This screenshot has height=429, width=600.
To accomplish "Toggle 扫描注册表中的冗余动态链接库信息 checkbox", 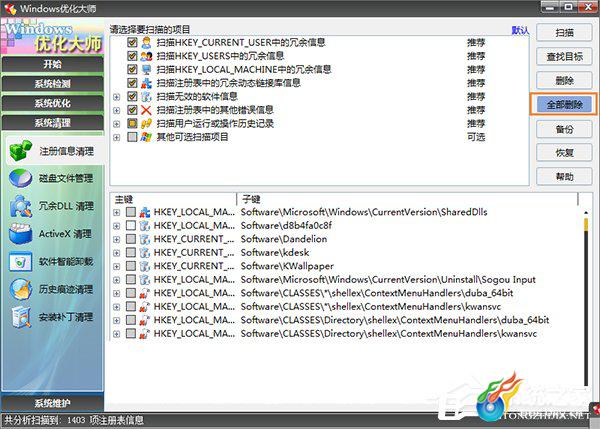I will 132,83.
